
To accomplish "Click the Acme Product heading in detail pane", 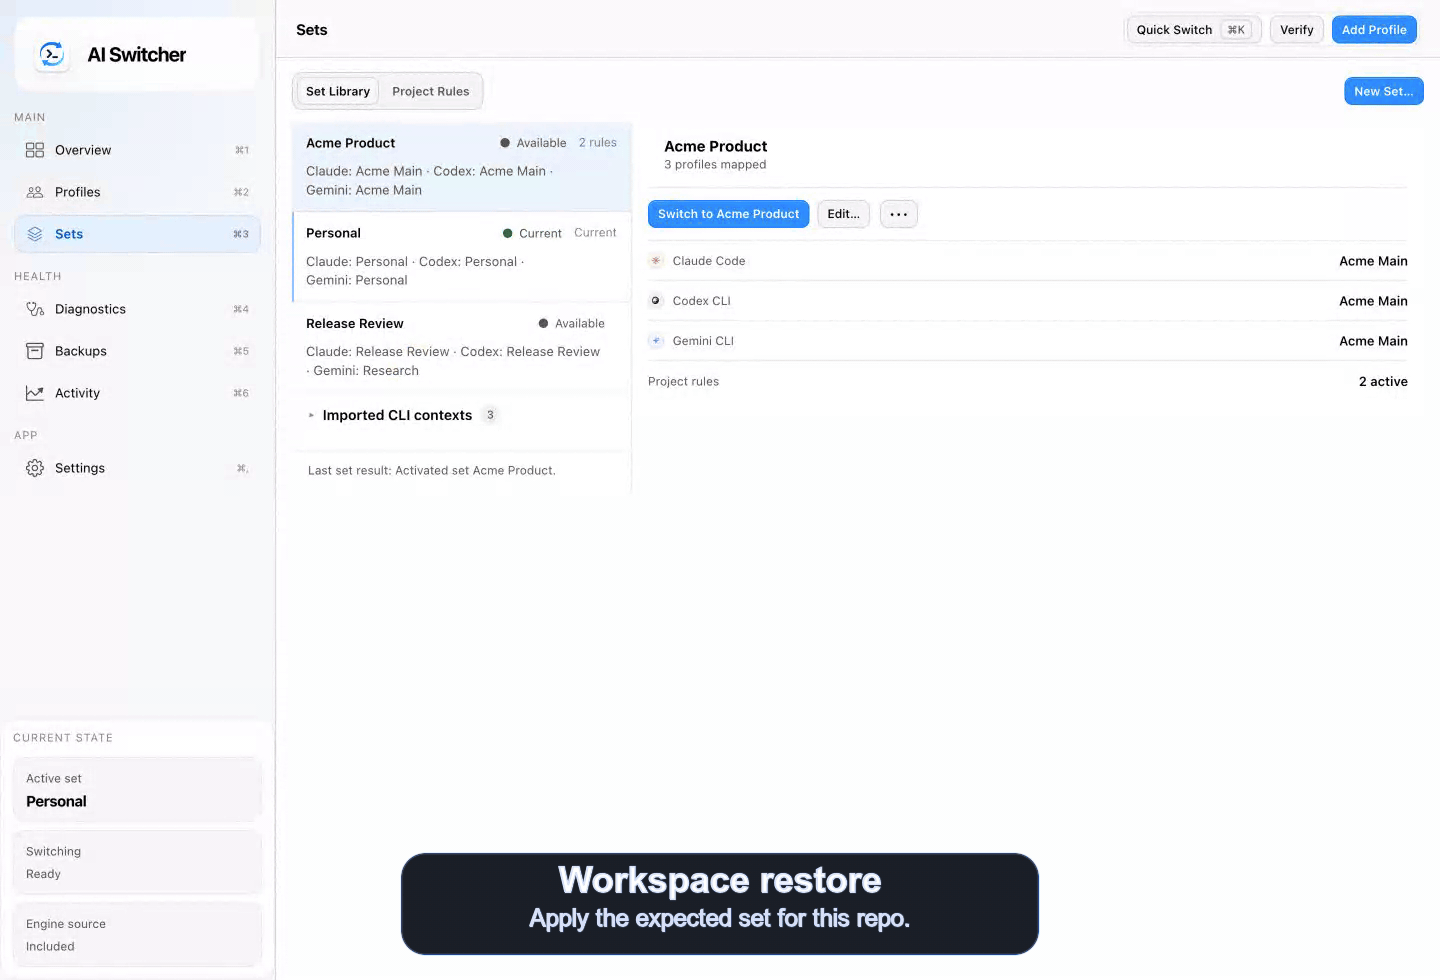I will (715, 146).
